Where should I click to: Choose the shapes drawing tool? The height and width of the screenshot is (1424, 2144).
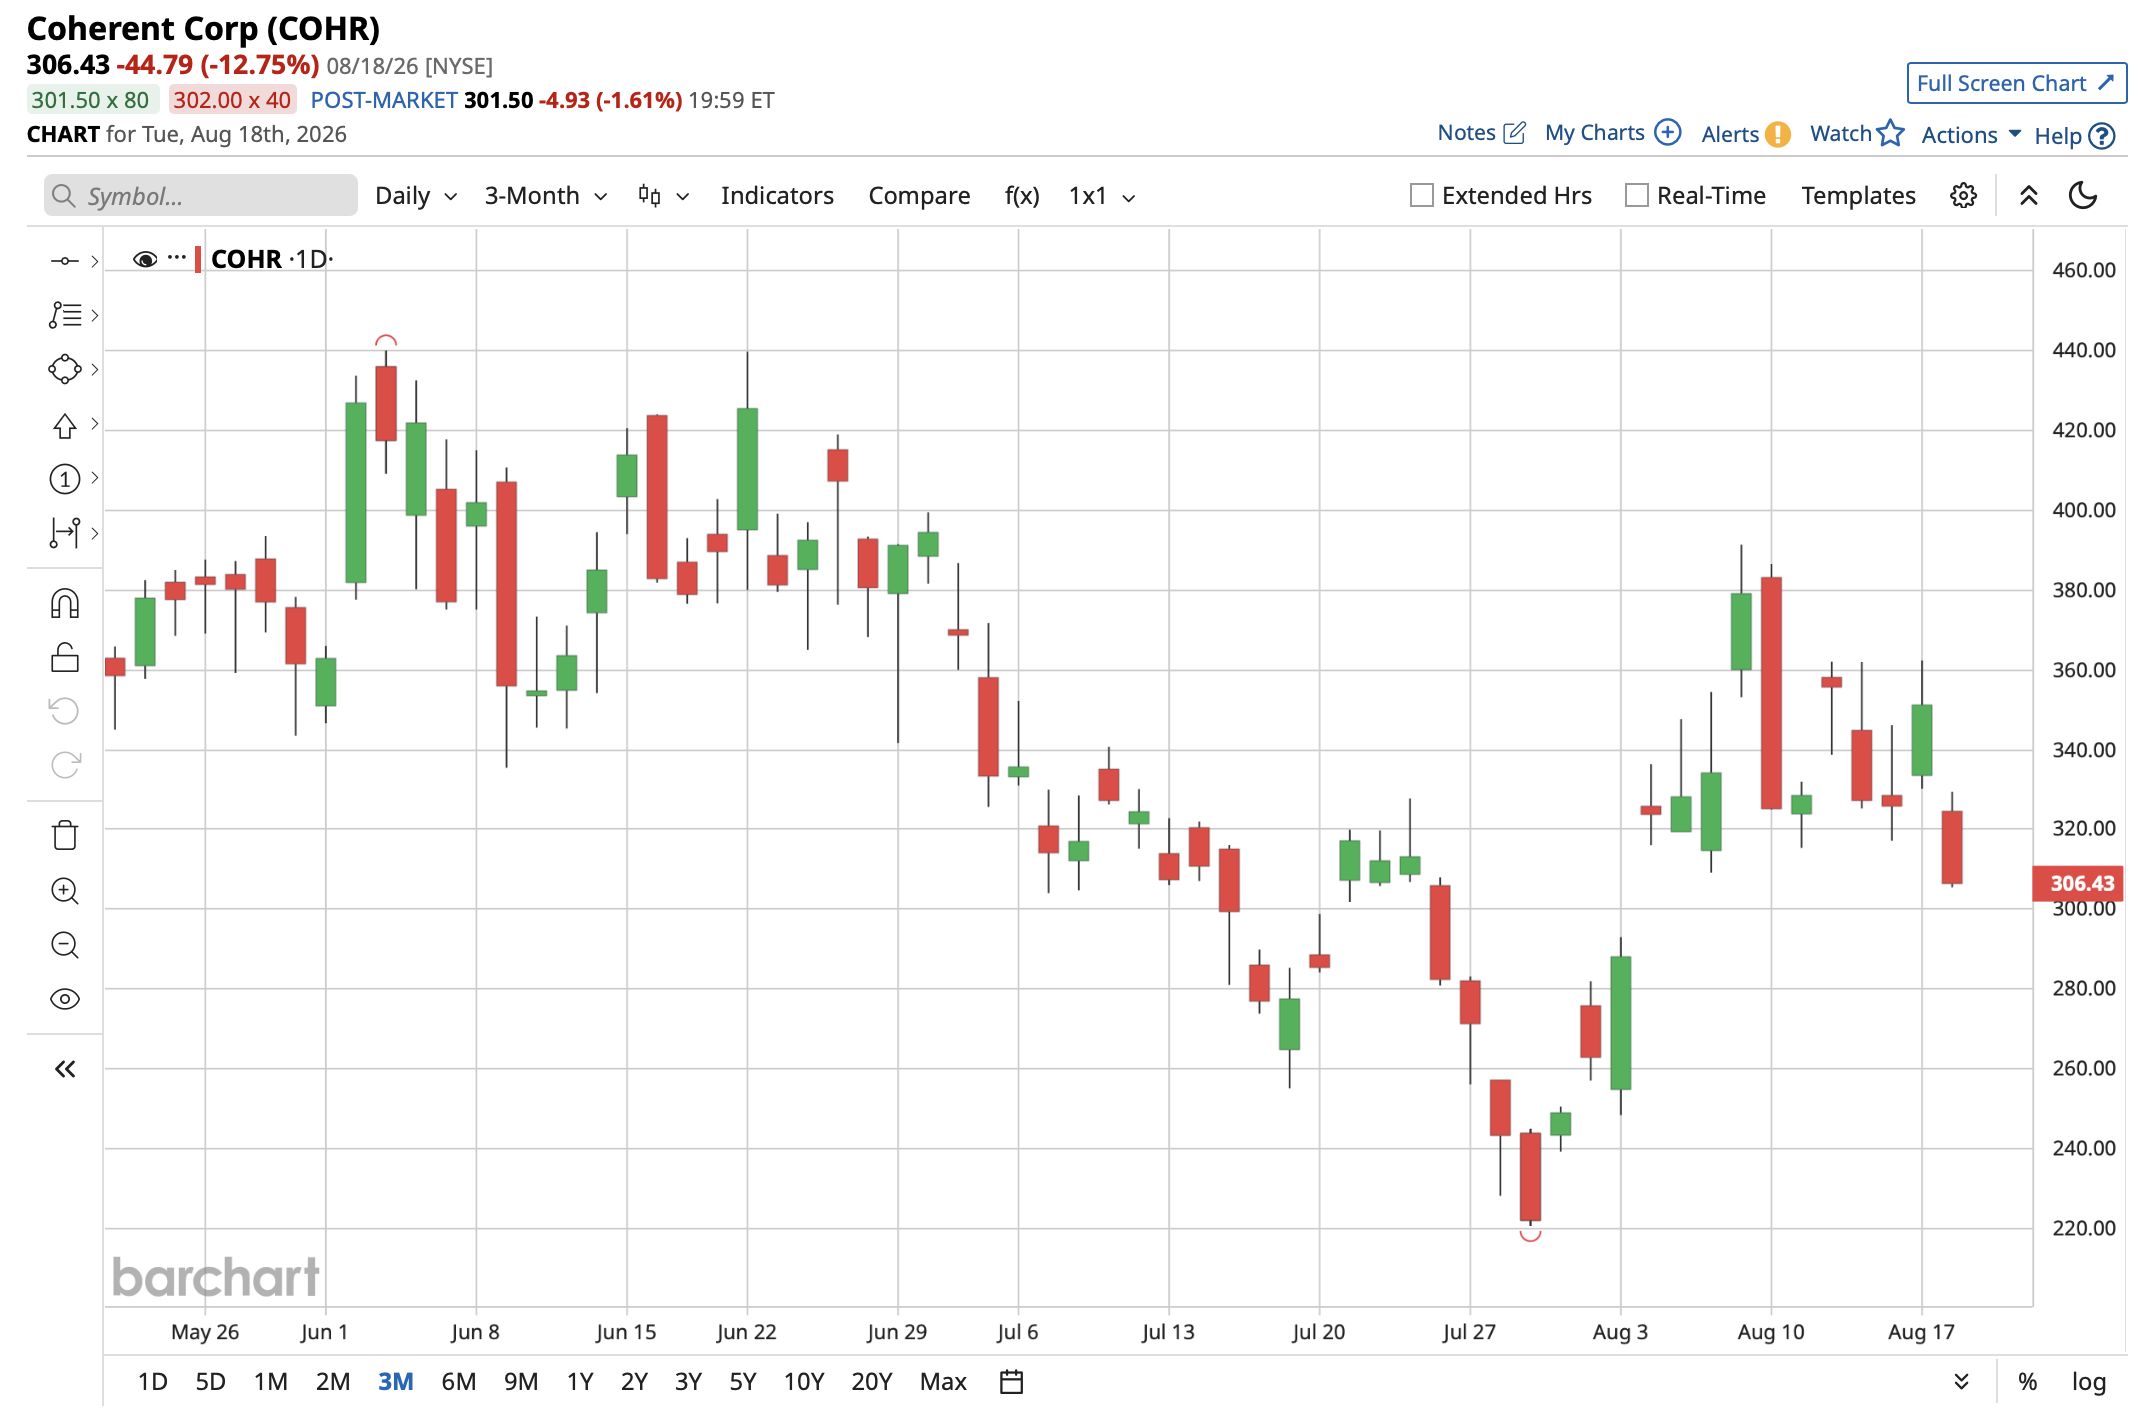pos(65,369)
